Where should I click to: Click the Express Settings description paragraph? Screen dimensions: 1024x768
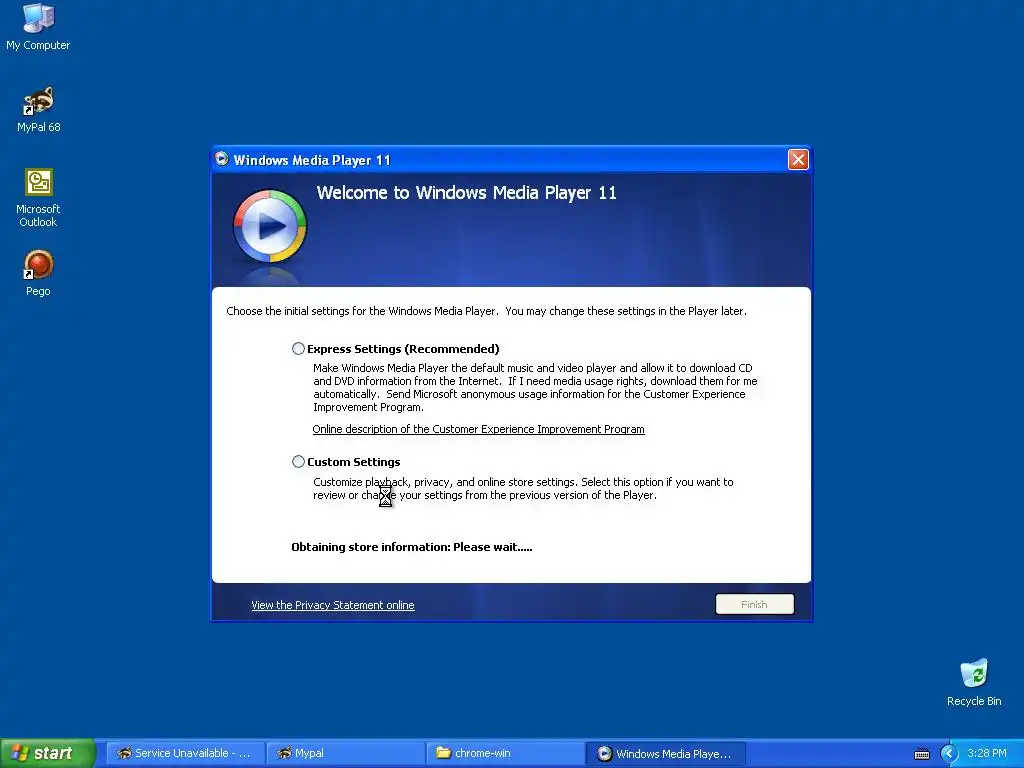point(535,387)
